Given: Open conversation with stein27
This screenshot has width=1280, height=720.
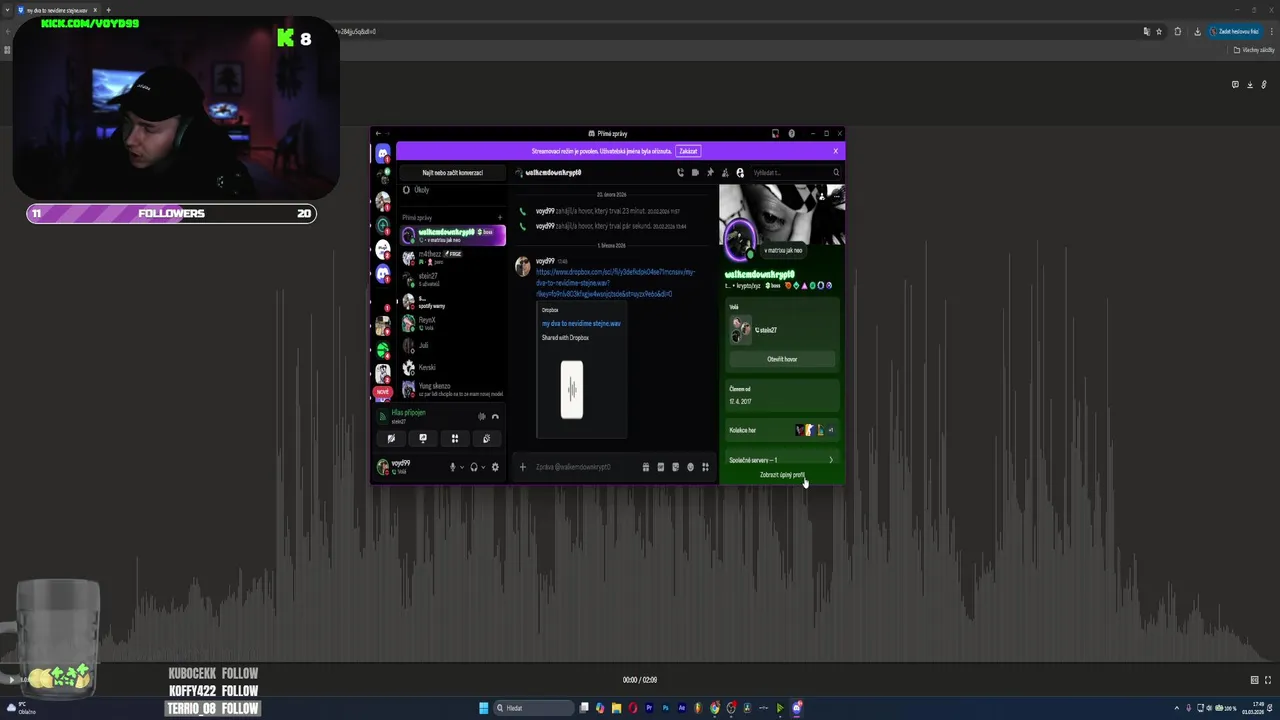Looking at the screenshot, I should coord(452,279).
